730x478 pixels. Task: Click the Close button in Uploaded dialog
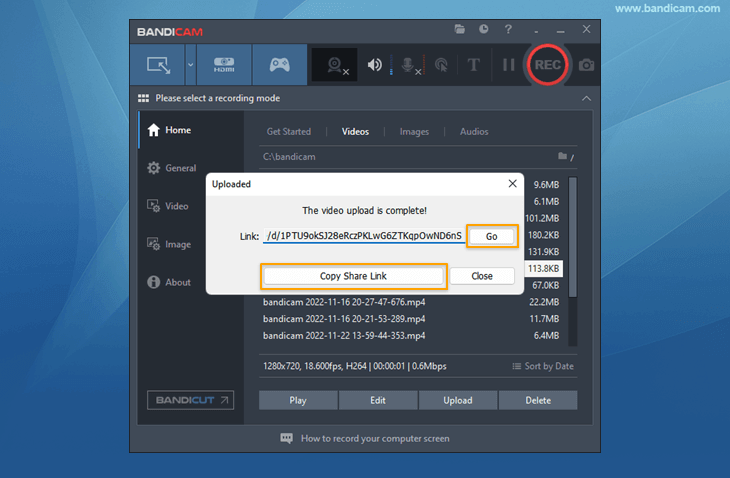[x=482, y=276]
